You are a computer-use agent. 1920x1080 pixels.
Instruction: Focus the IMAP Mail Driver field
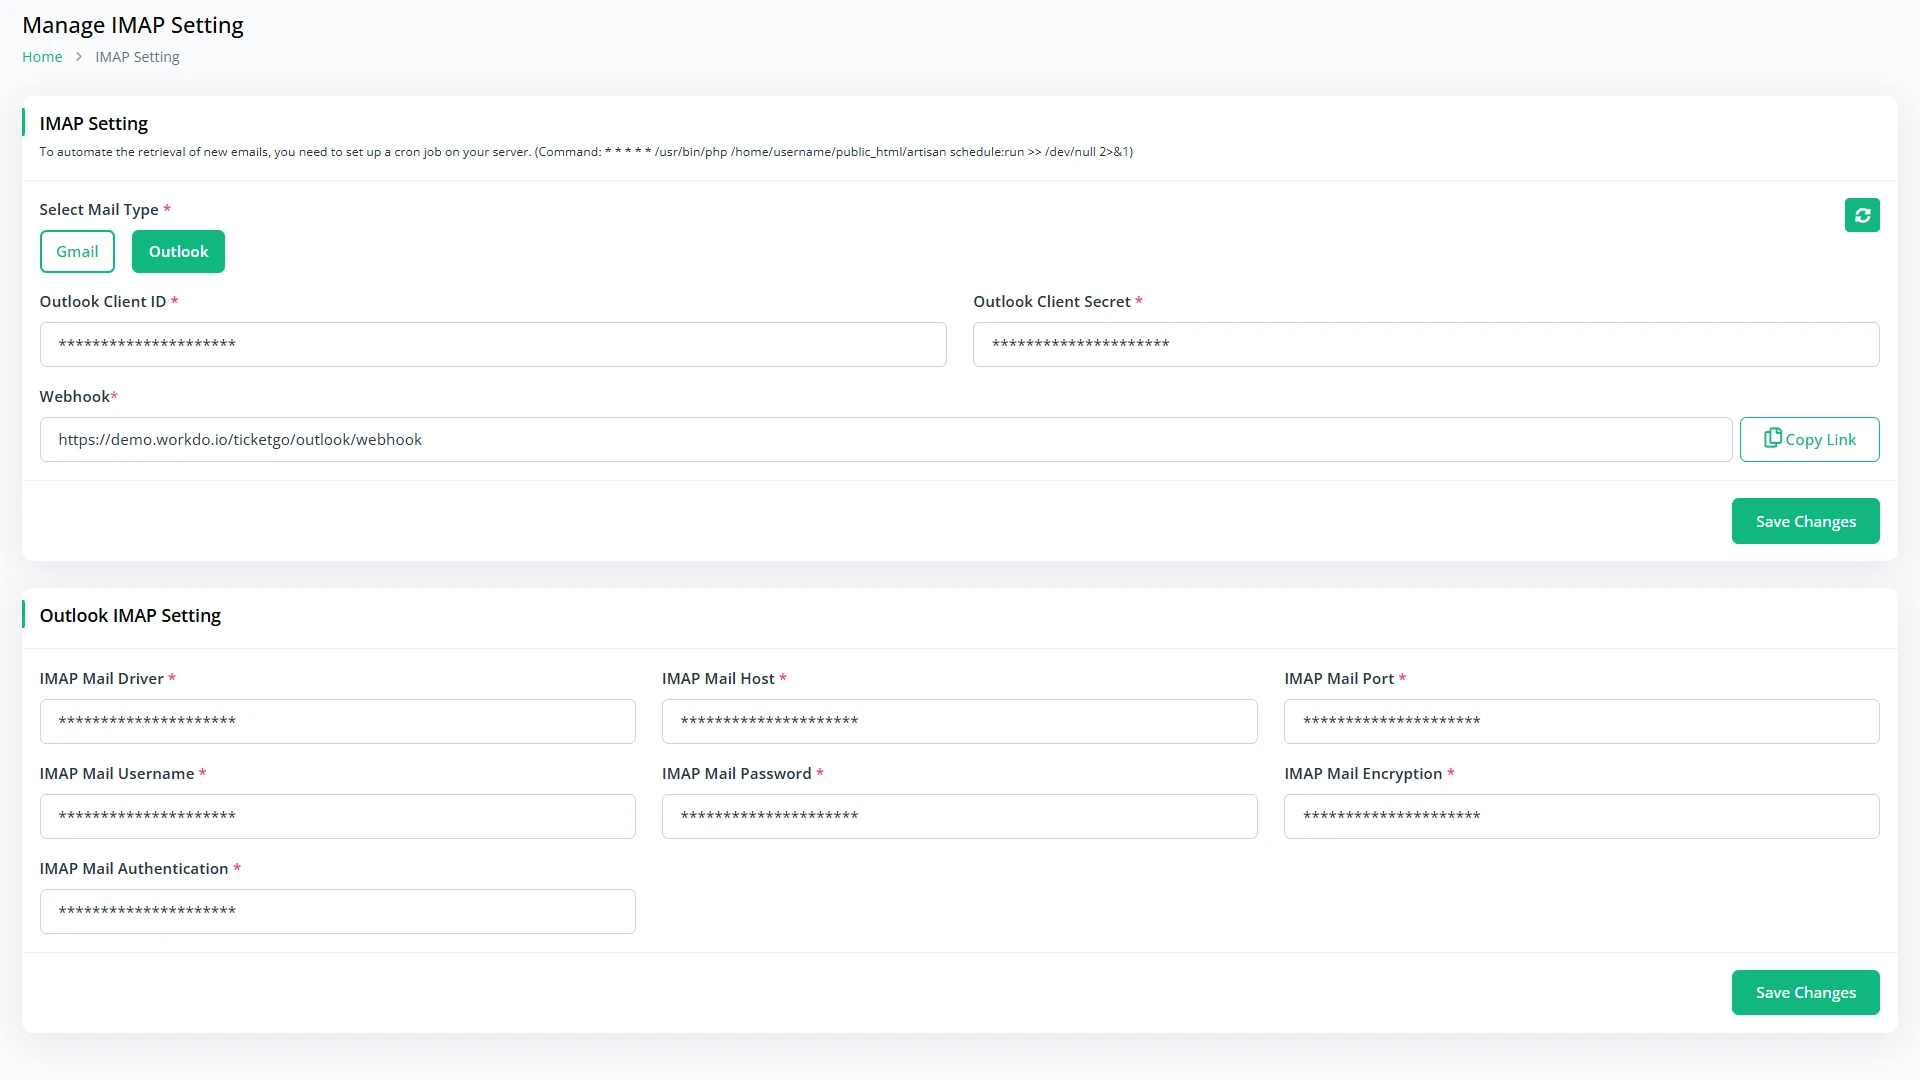pos(338,721)
